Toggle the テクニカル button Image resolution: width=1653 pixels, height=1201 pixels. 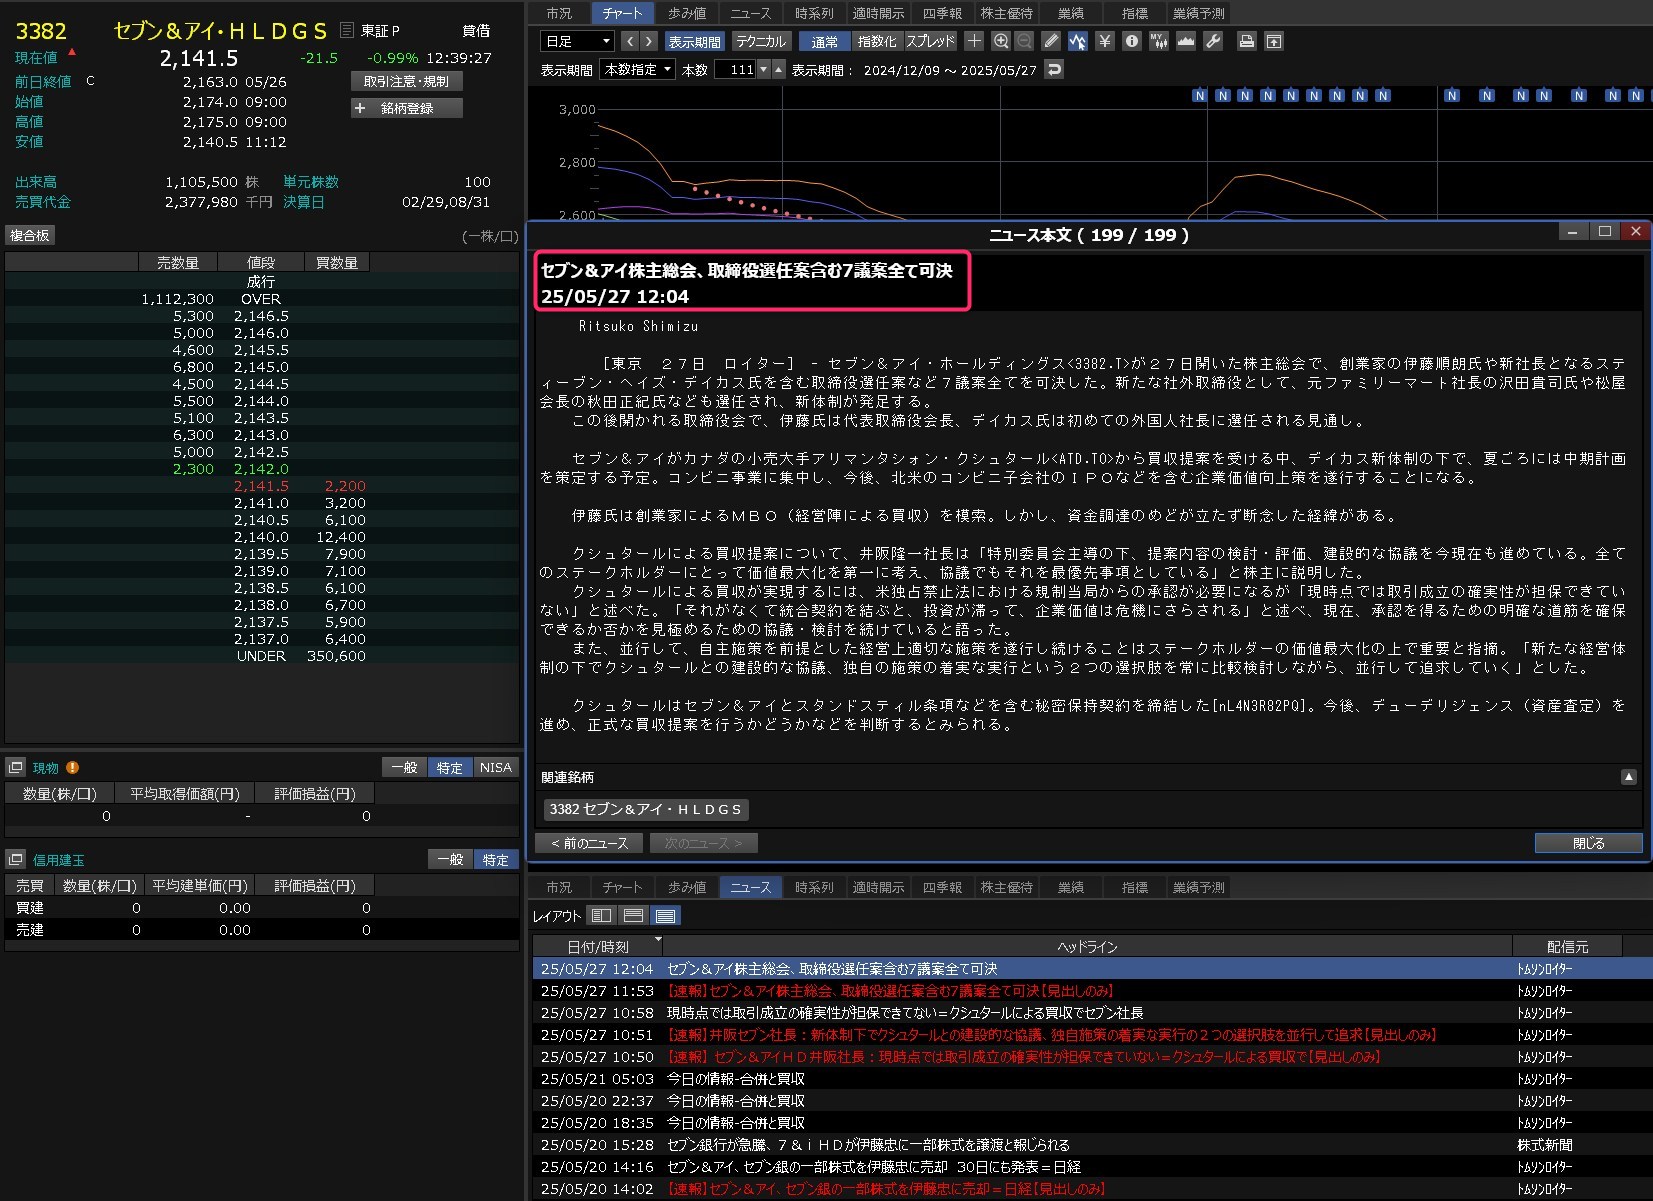[761, 41]
